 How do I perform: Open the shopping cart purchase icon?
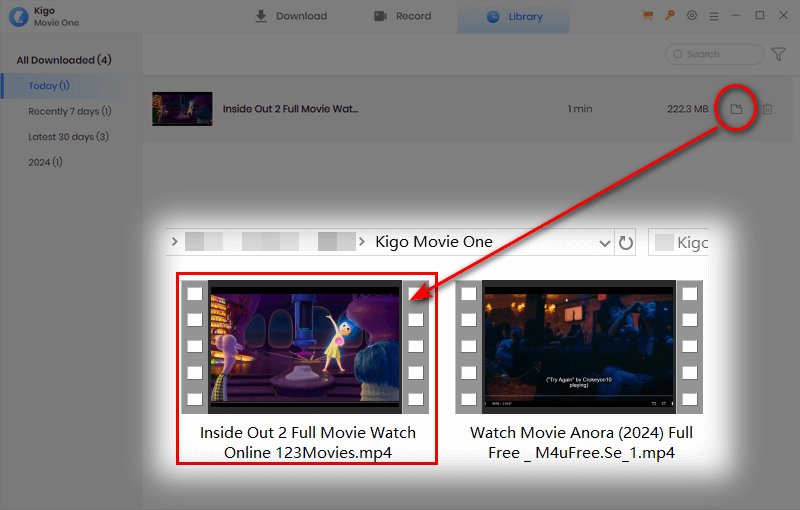click(648, 16)
